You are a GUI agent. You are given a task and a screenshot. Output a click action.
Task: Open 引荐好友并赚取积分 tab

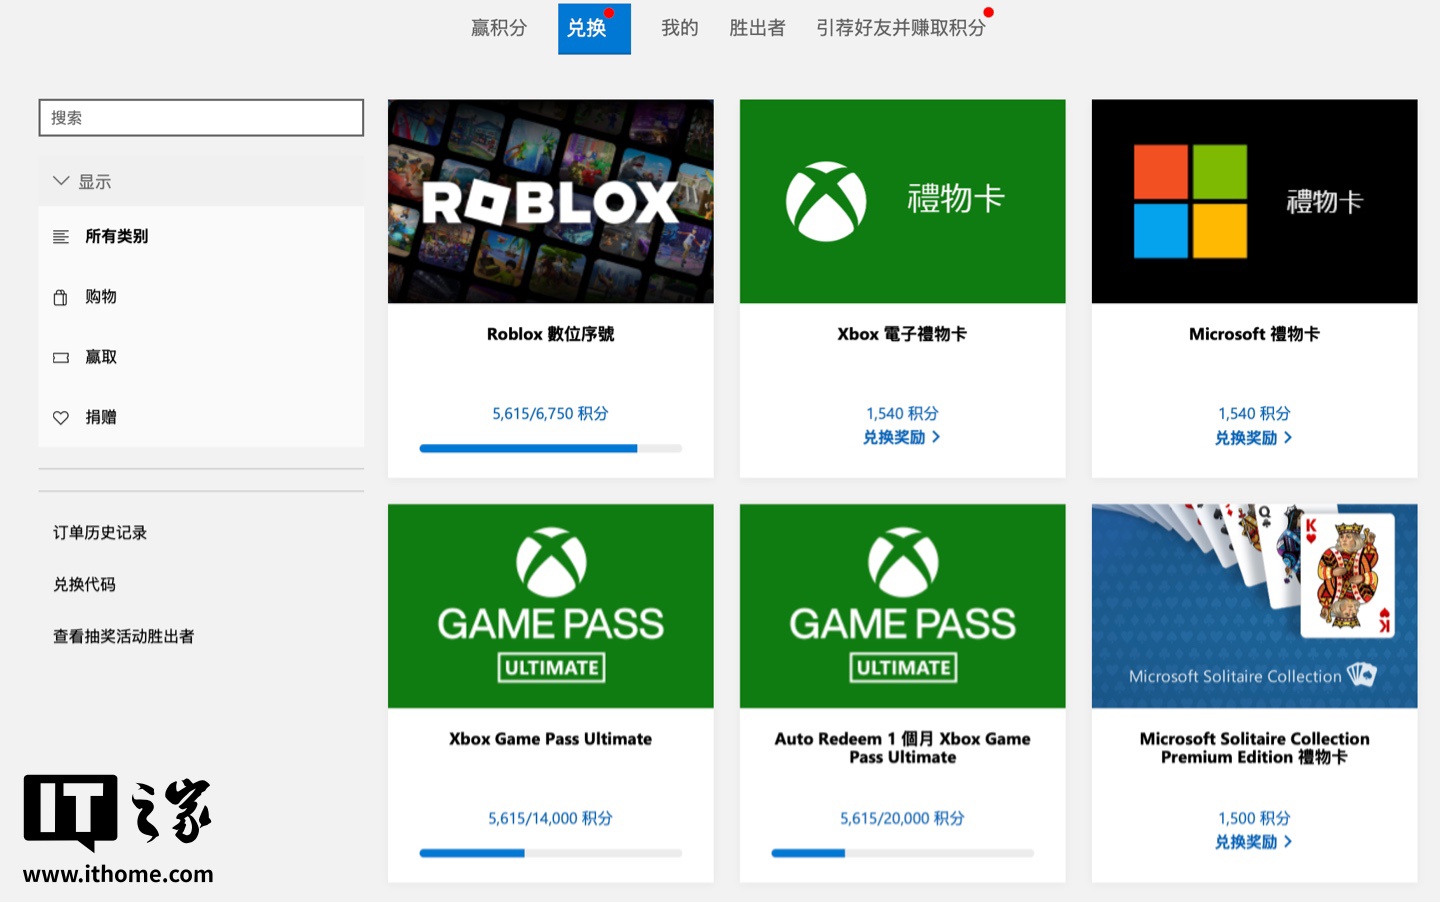pos(900,28)
